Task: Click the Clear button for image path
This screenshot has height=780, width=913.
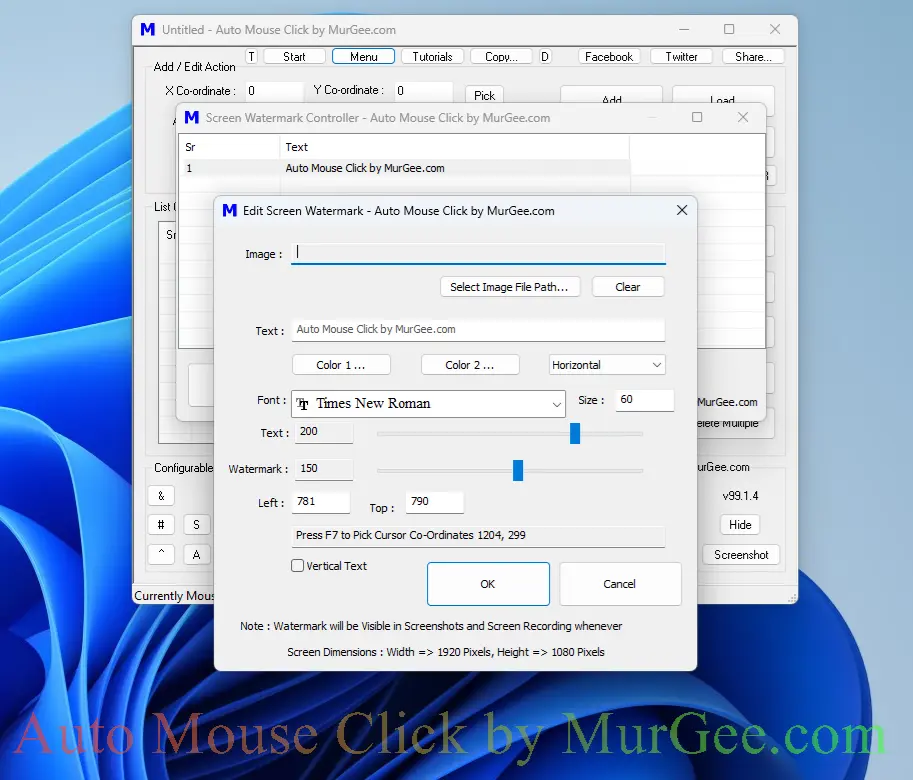Action: (x=628, y=287)
